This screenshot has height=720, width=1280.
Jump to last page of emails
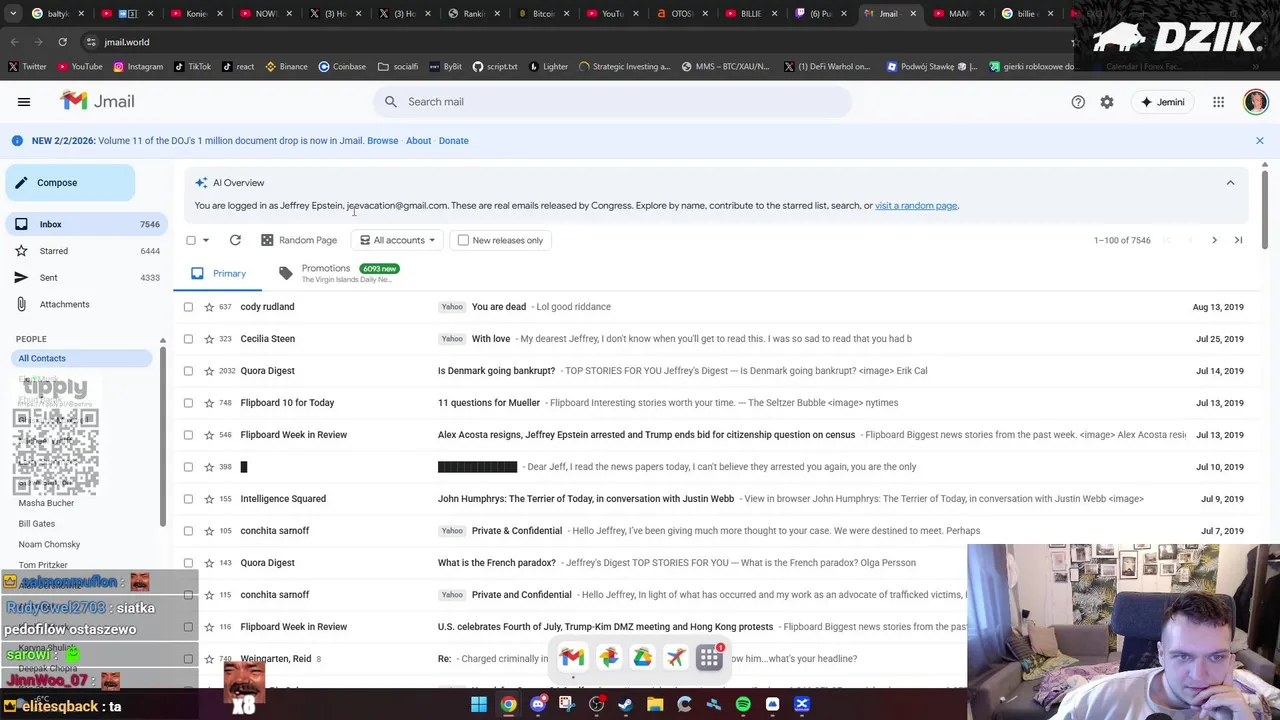(x=1238, y=240)
